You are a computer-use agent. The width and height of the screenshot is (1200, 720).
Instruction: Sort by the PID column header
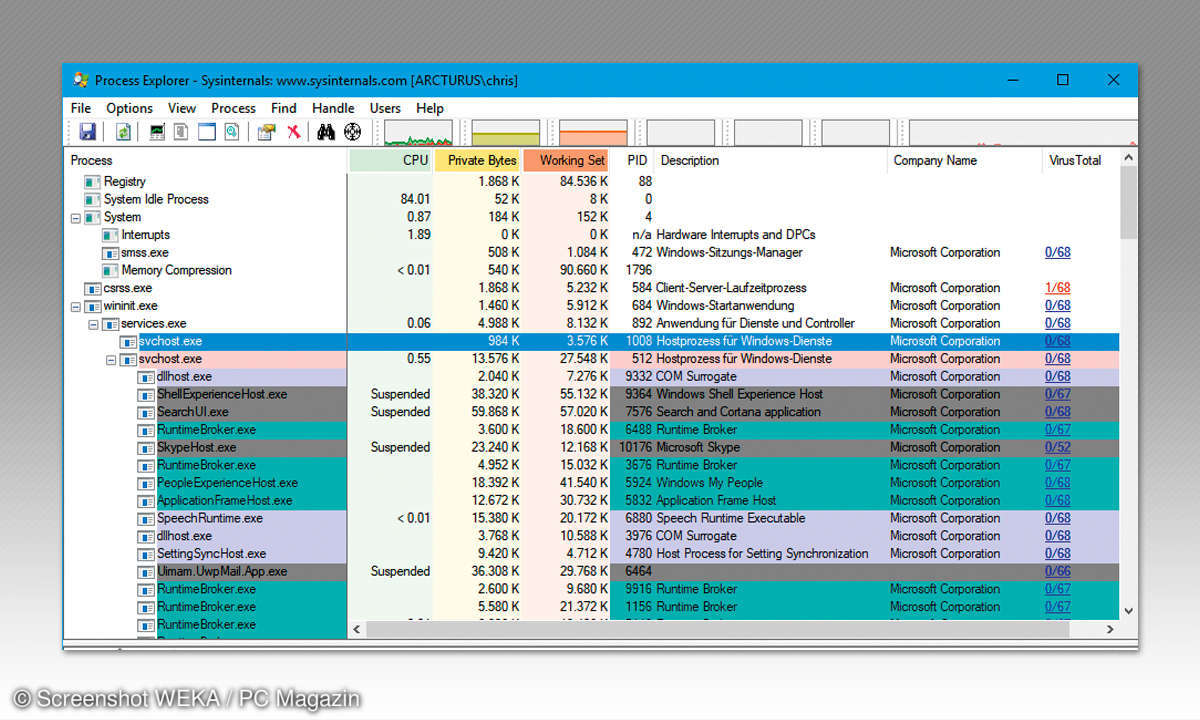[x=633, y=160]
